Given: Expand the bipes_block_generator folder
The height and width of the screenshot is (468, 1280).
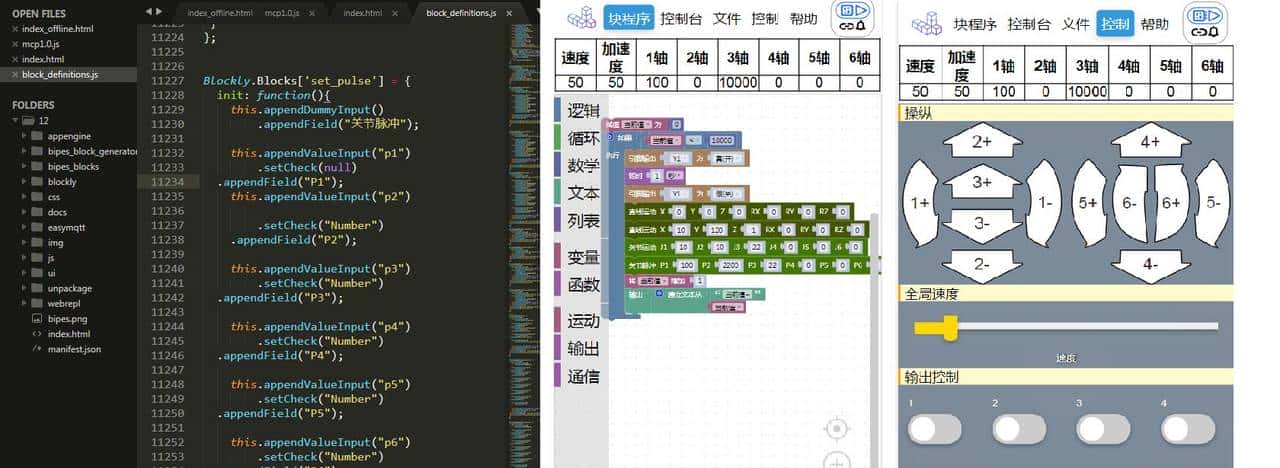Looking at the screenshot, I should [x=24, y=151].
